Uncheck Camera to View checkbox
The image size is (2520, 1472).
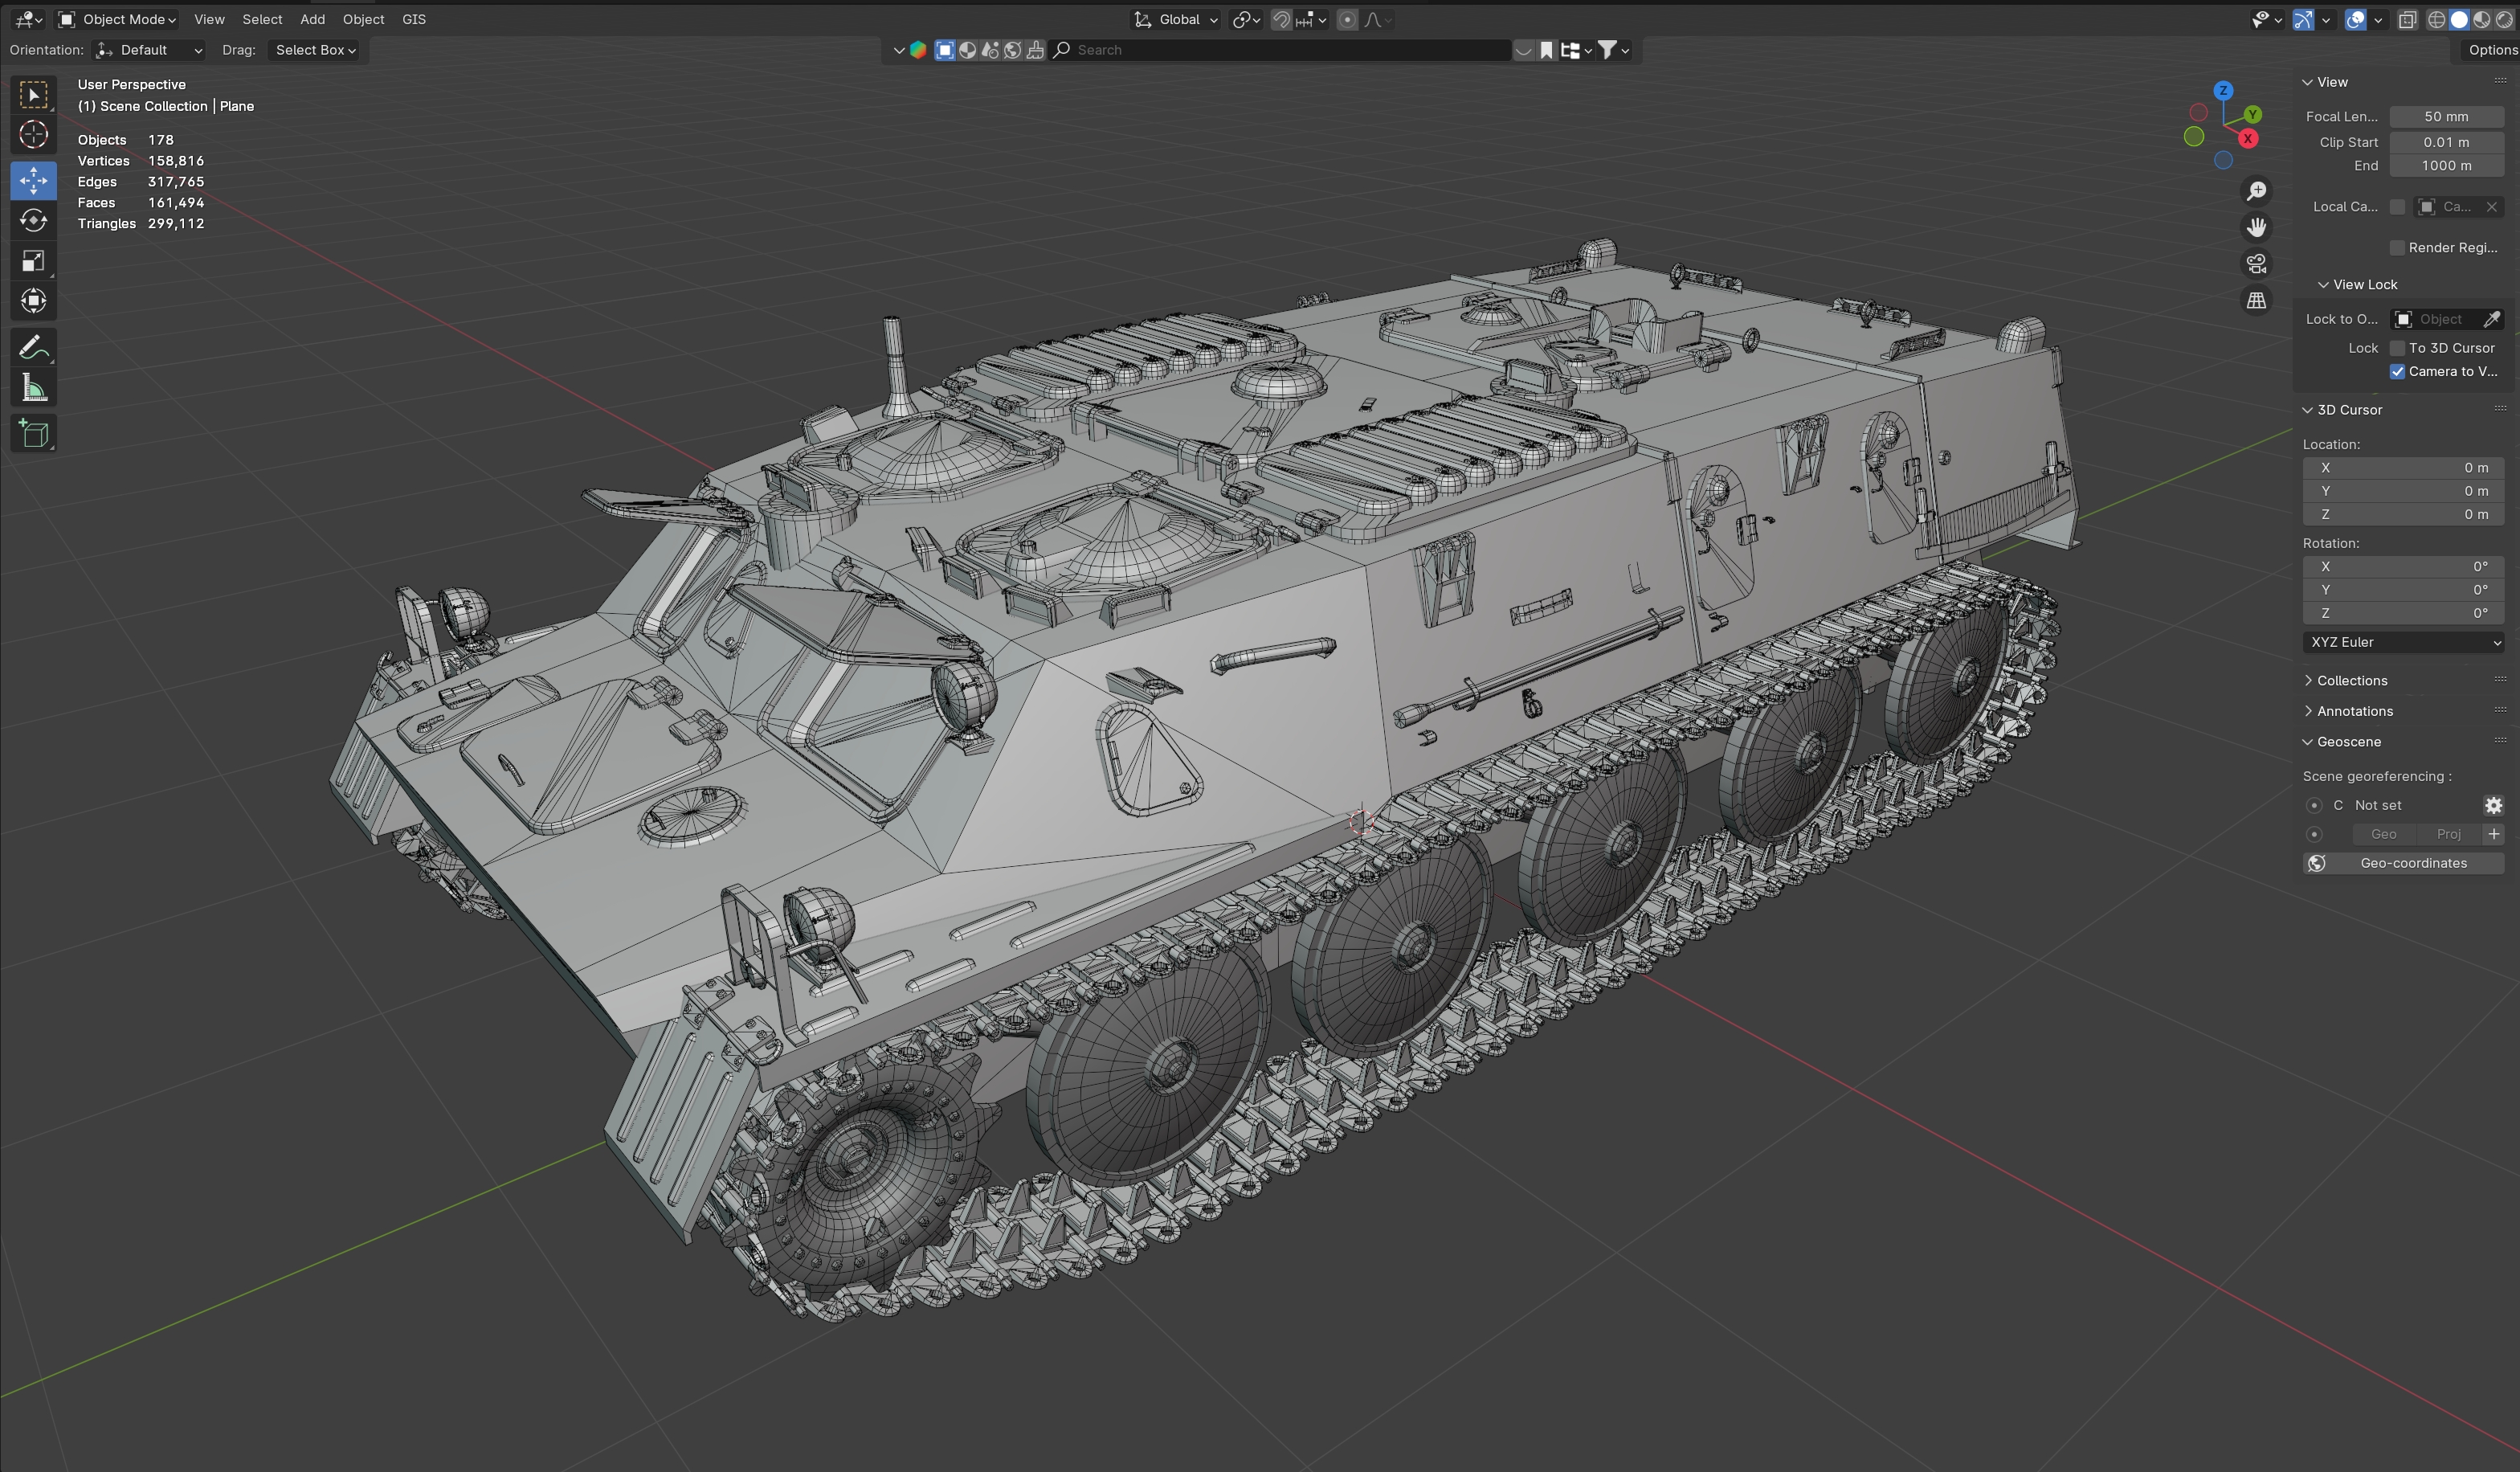click(x=2397, y=371)
